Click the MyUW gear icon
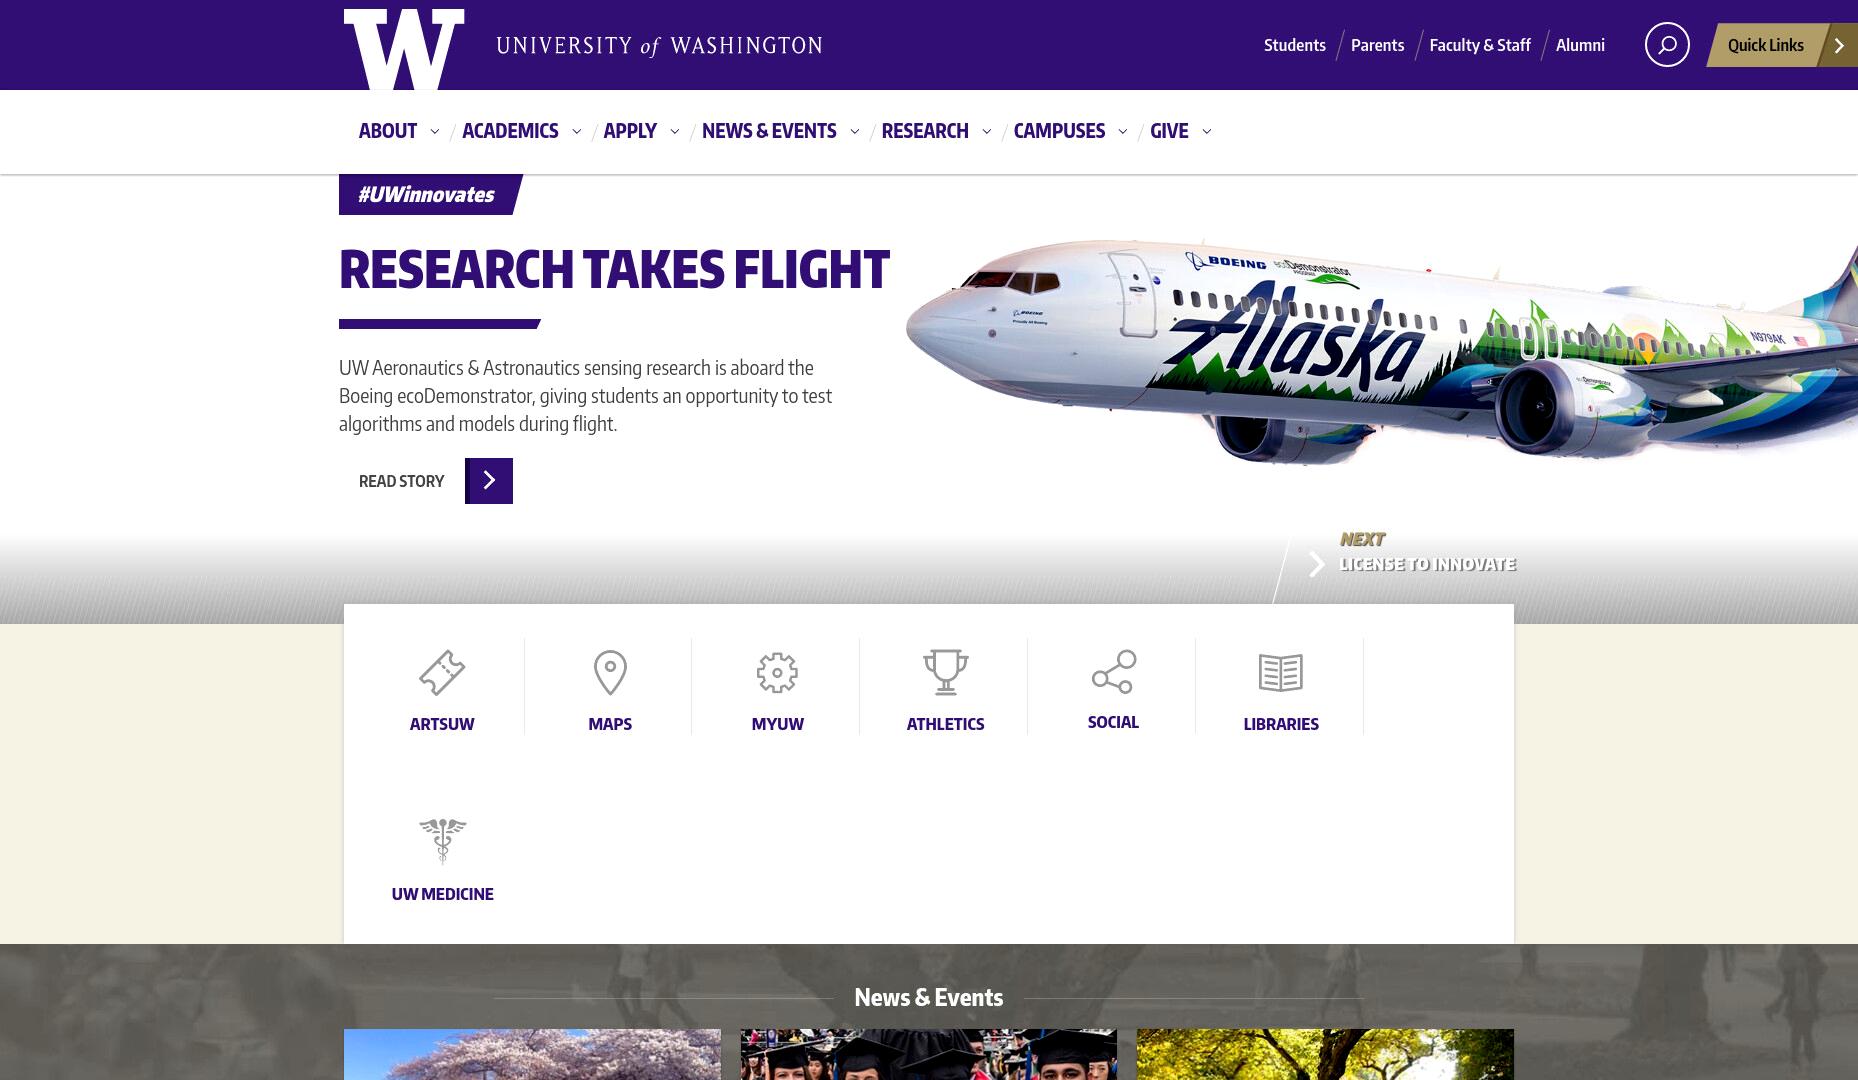The height and width of the screenshot is (1080, 1858). coord(777,673)
